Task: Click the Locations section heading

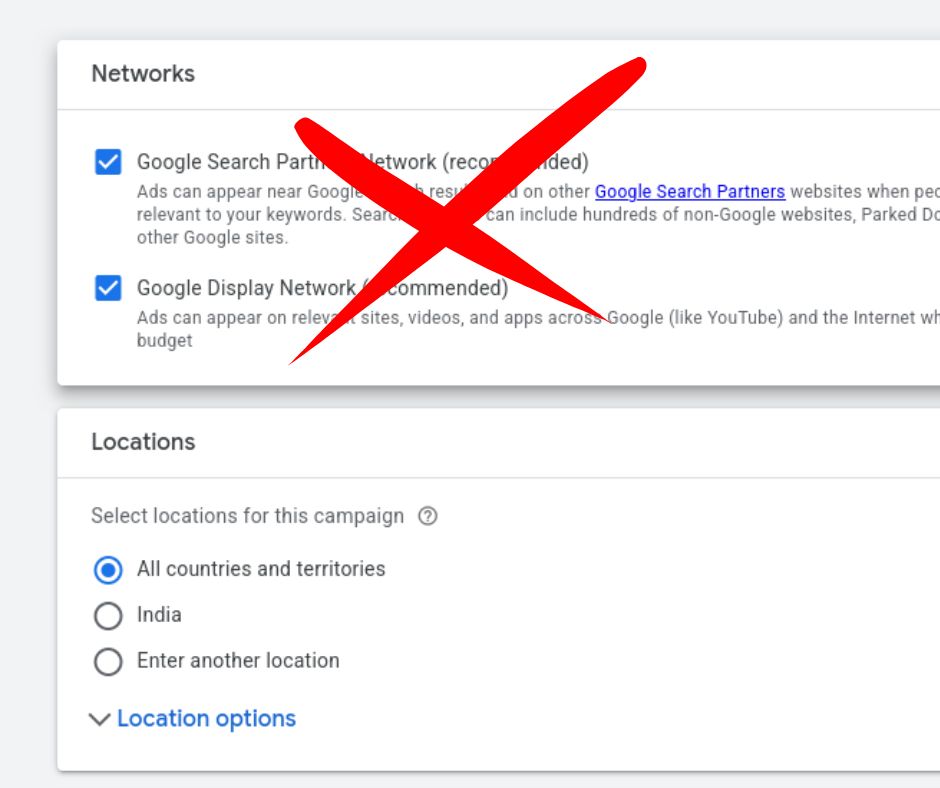Action: click(x=143, y=442)
